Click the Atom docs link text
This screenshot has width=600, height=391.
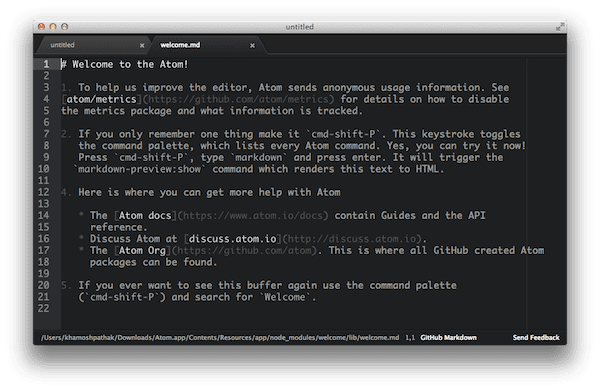[x=145, y=215]
